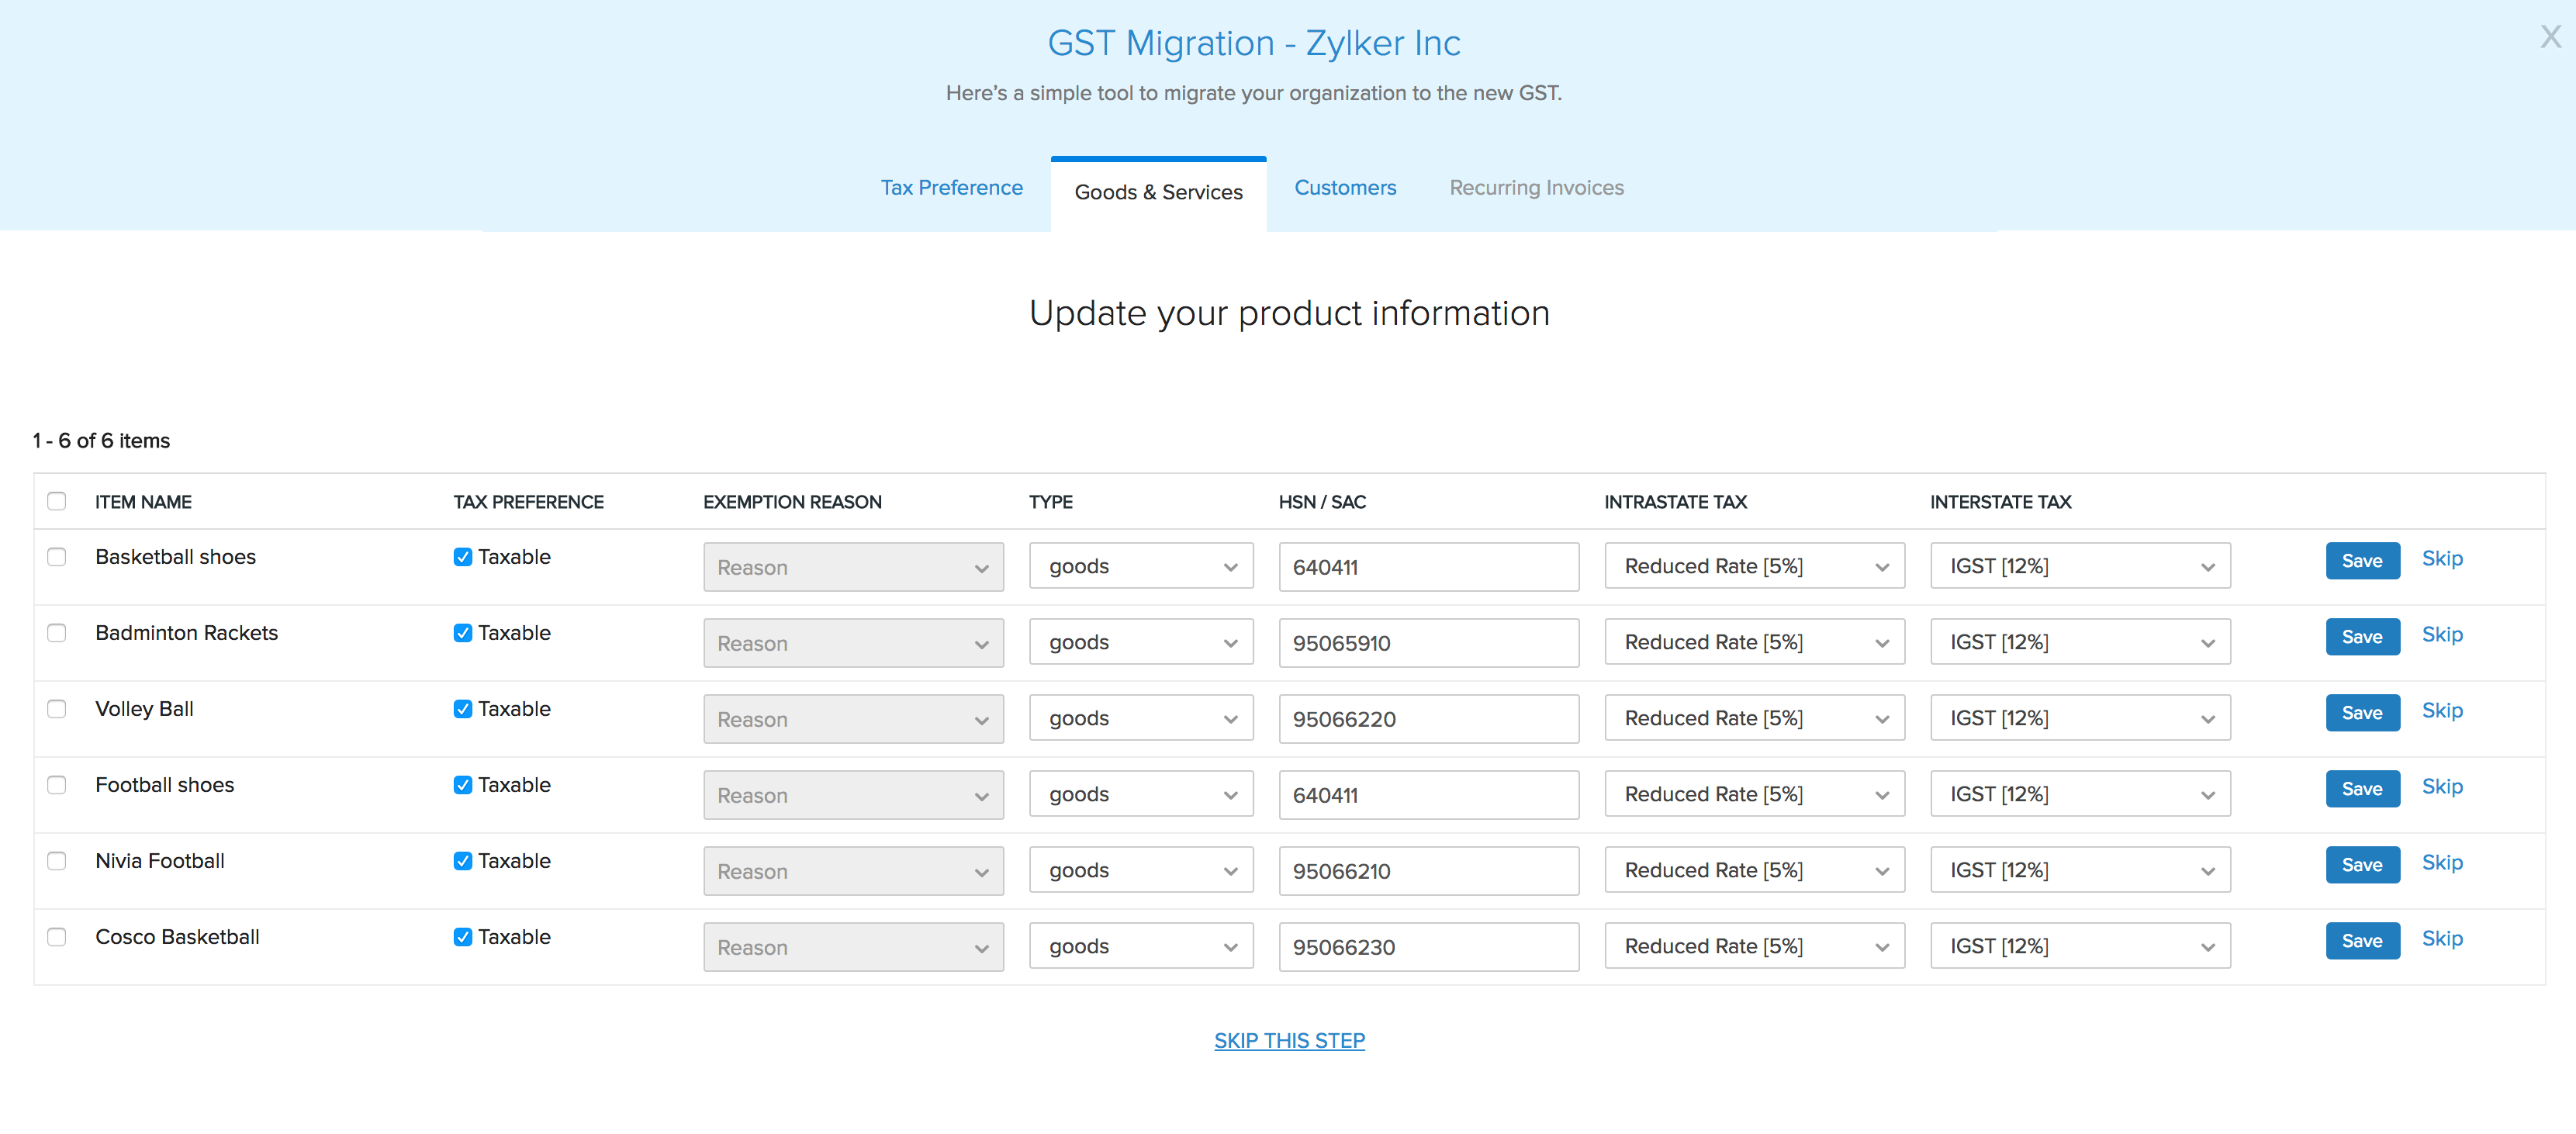Image resolution: width=2576 pixels, height=1134 pixels.
Task: Expand Intrastate Tax dropdown for Cosco Basketball
Action: coord(1753,947)
